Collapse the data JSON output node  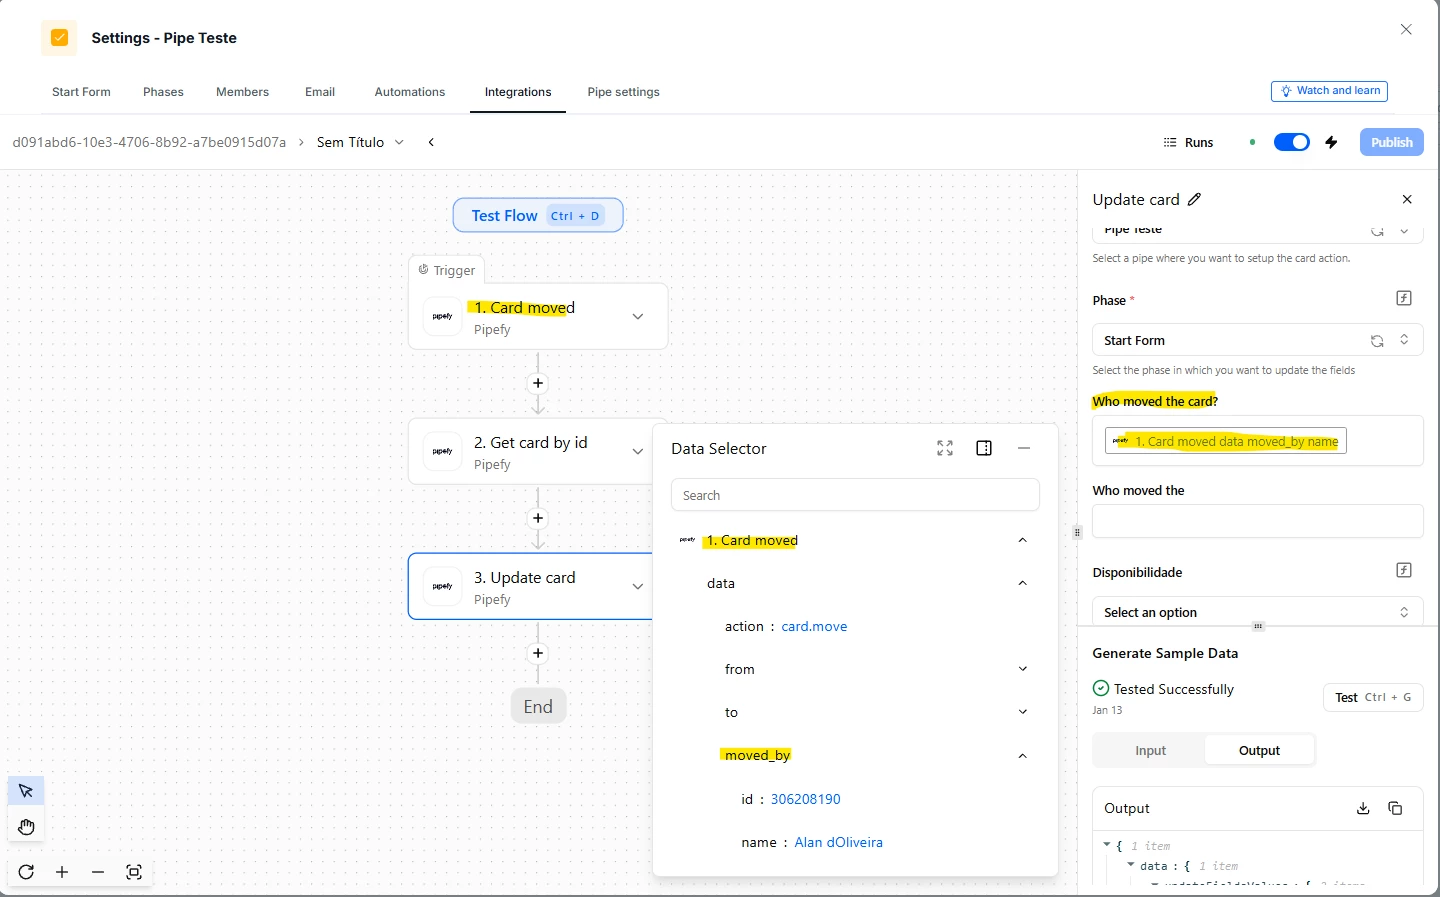(x=1131, y=866)
